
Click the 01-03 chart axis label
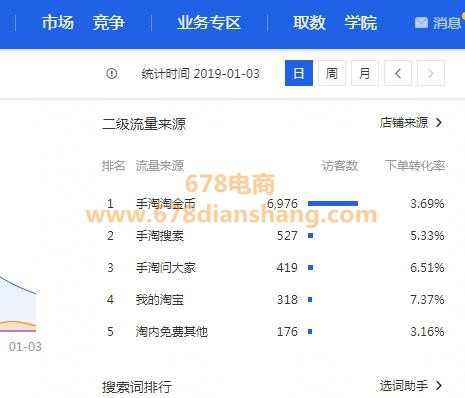25,347
